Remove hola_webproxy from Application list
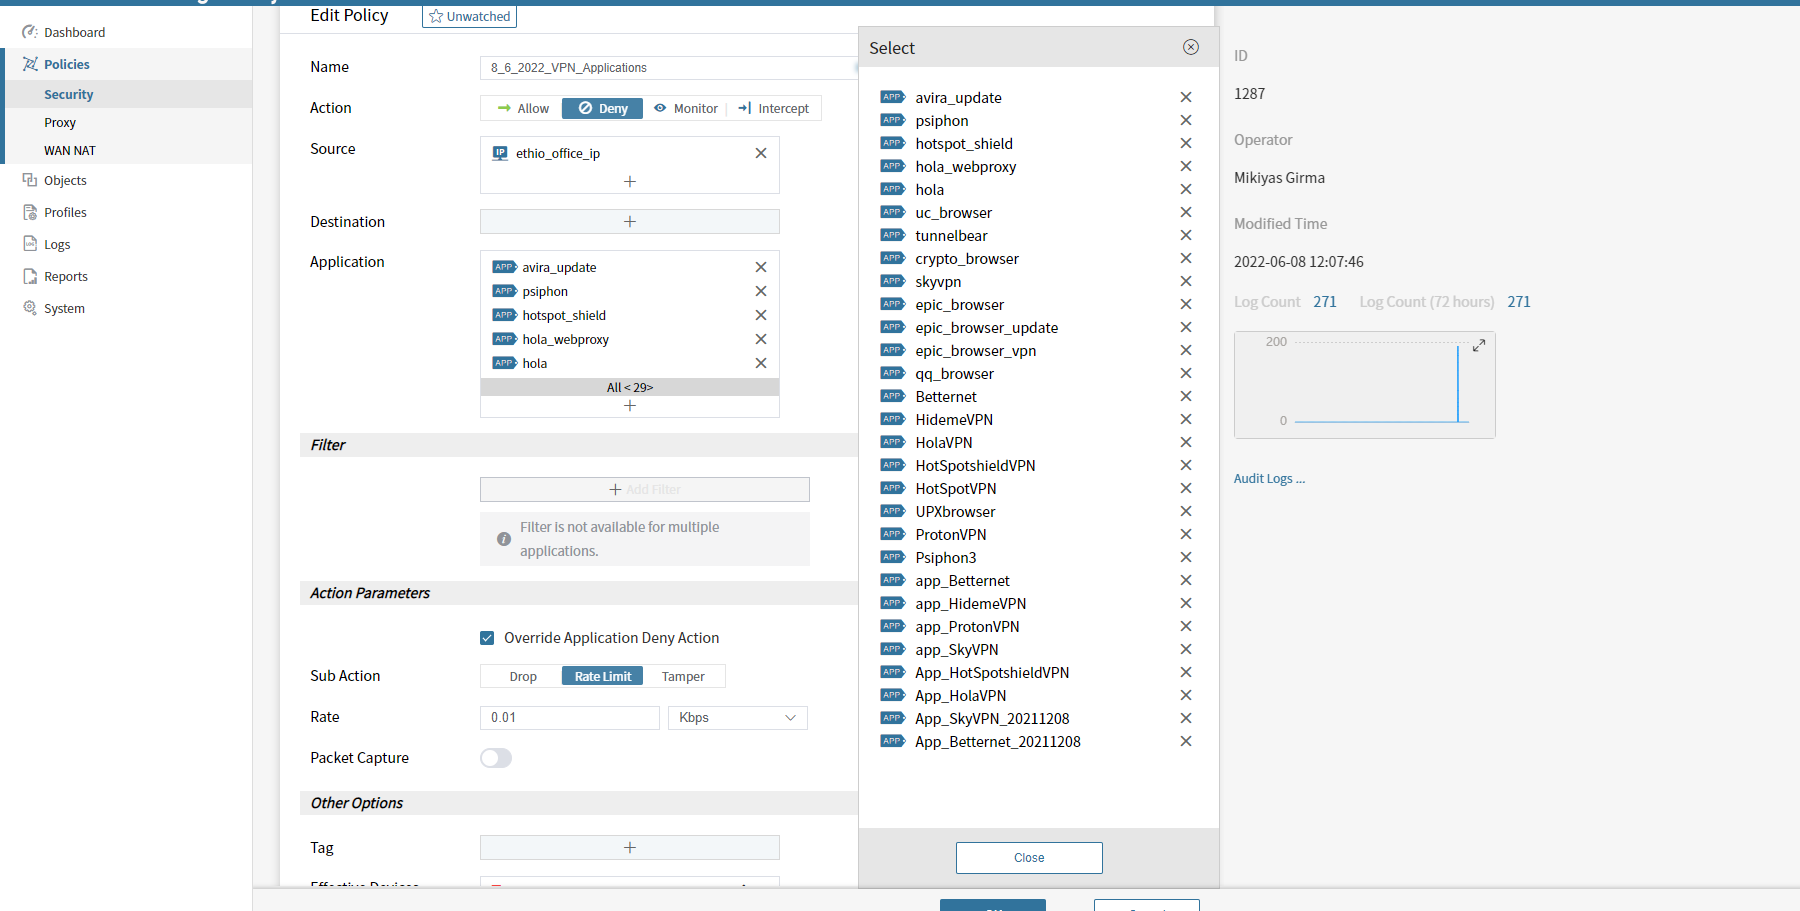Image resolution: width=1800 pixels, height=911 pixels. [x=760, y=340]
